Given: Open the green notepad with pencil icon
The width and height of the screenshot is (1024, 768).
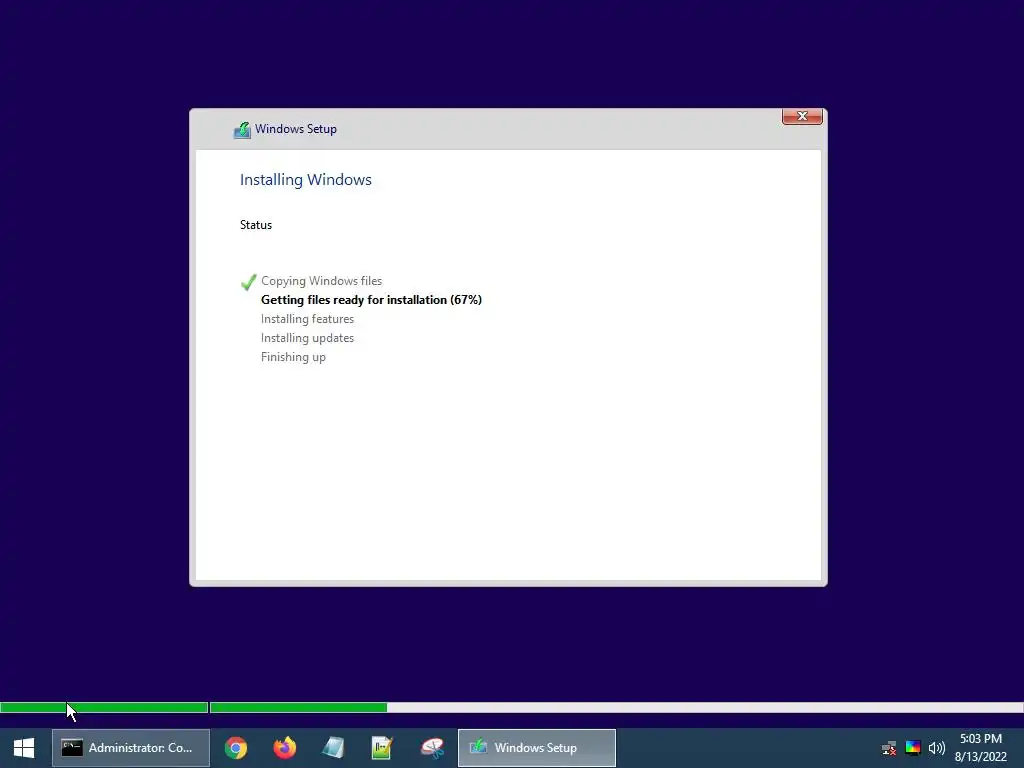Looking at the screenshot, I should coord(382,748).
